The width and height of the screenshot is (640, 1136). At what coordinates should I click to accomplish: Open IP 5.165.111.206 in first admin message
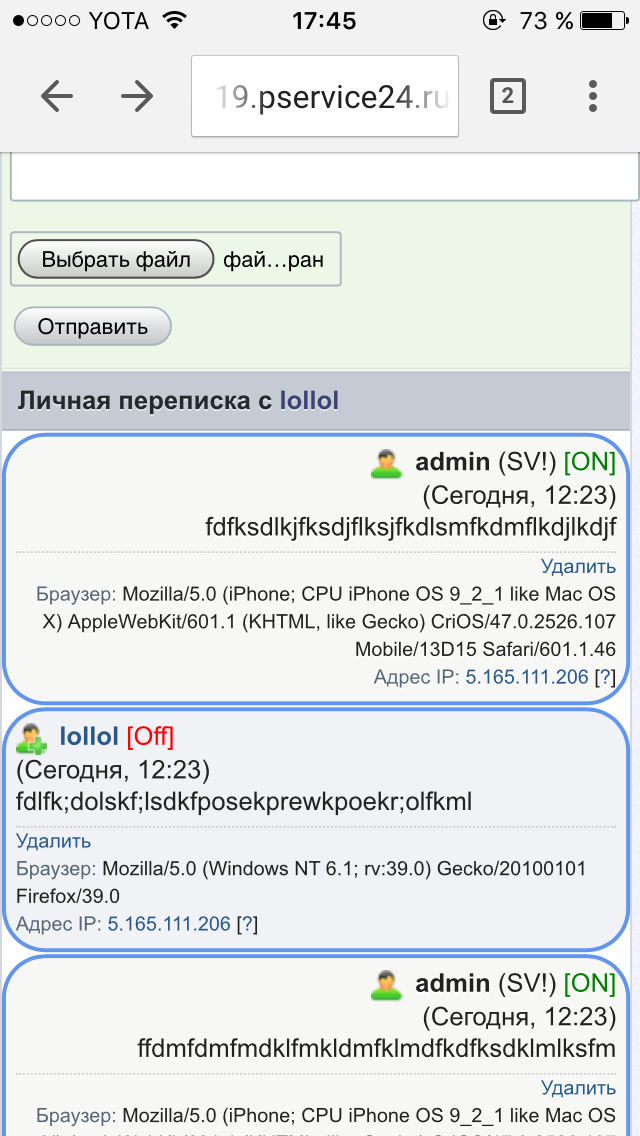click(527, 677)
